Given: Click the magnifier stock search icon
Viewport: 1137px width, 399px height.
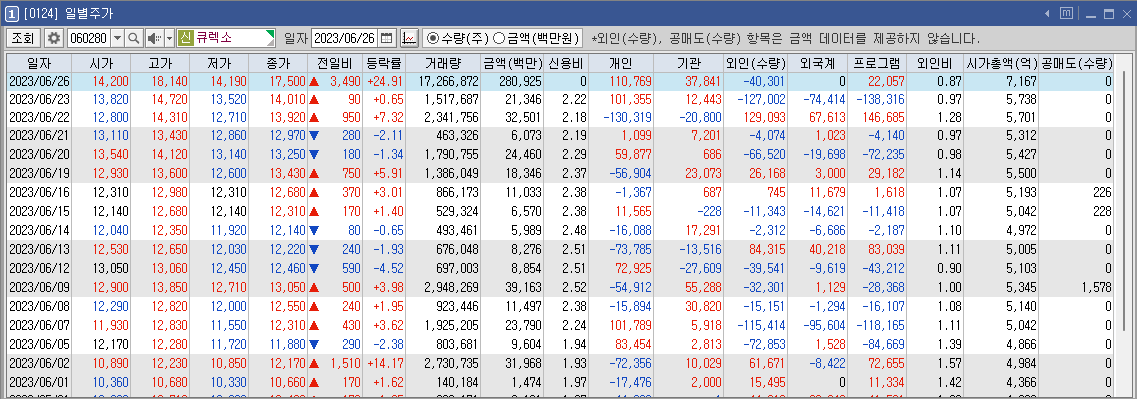Looking at the screenshot, I should (133, 38).
